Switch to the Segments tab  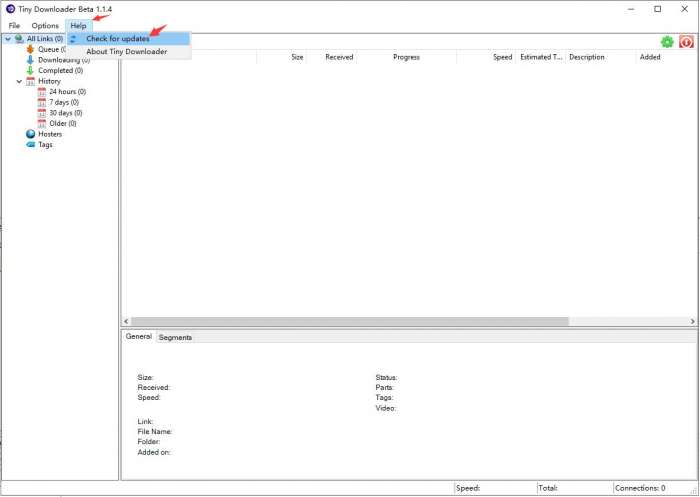175,338
